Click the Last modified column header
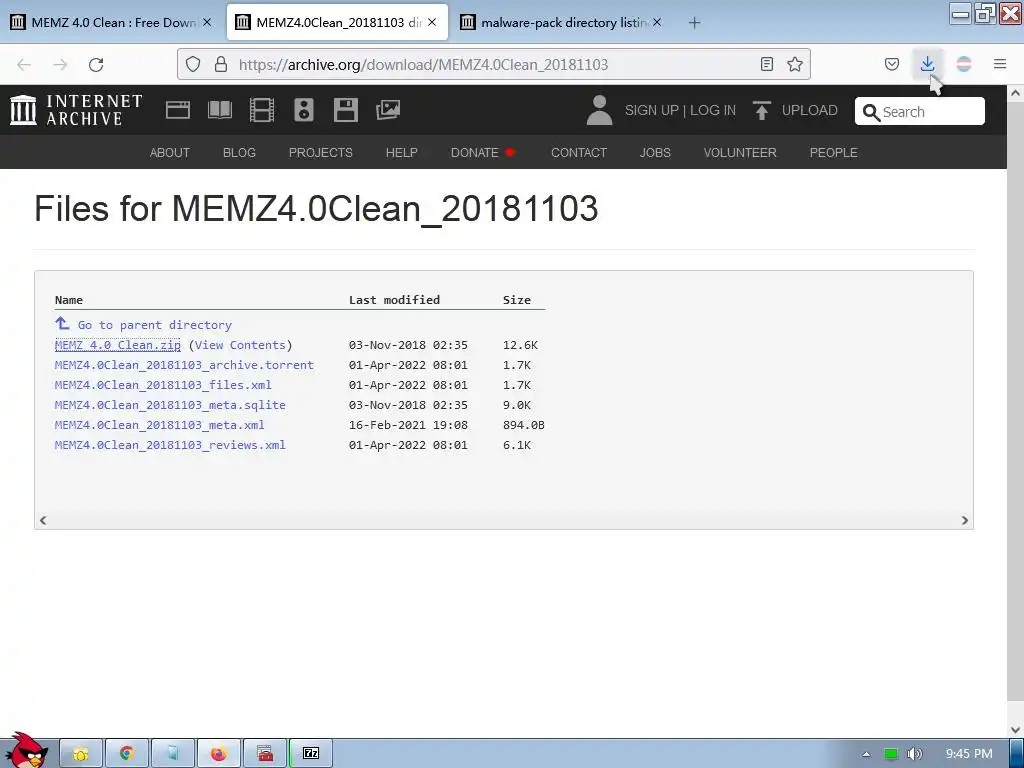The image size is (1024, 768). pyautogui.click(x=394, y=300)
